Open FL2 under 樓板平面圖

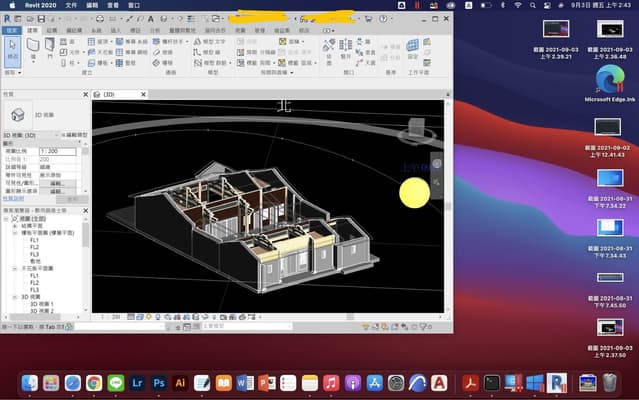pyautogui.click(x=35, y=247)
